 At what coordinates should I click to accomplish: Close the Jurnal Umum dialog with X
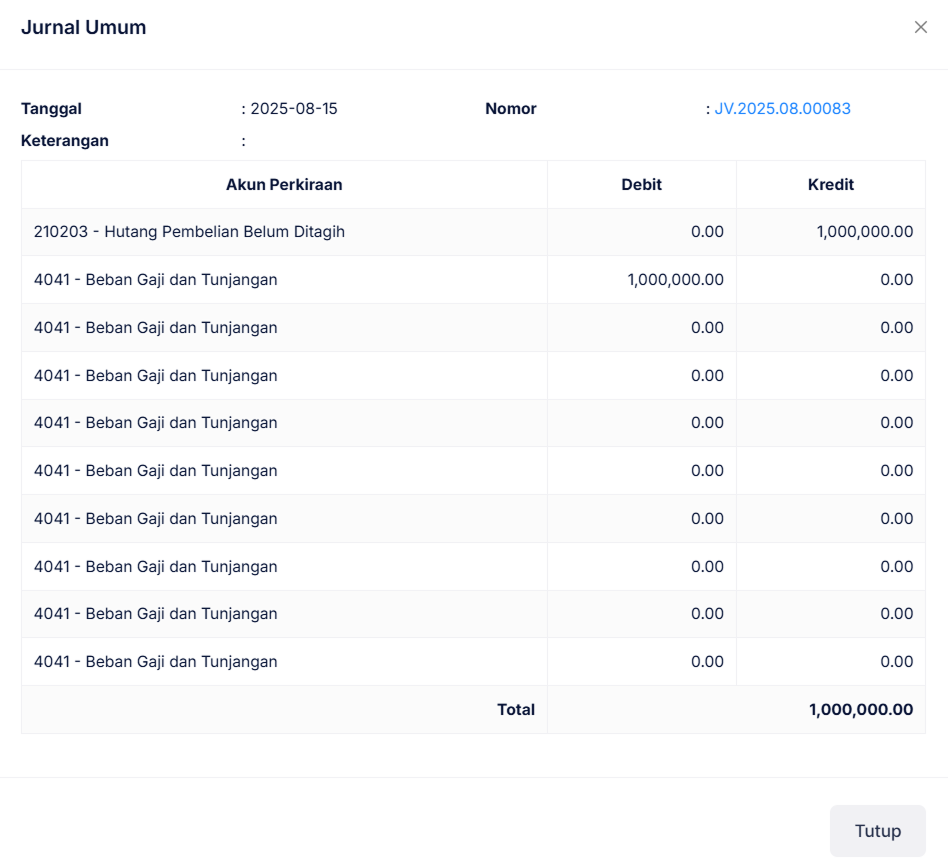point(920,28)
